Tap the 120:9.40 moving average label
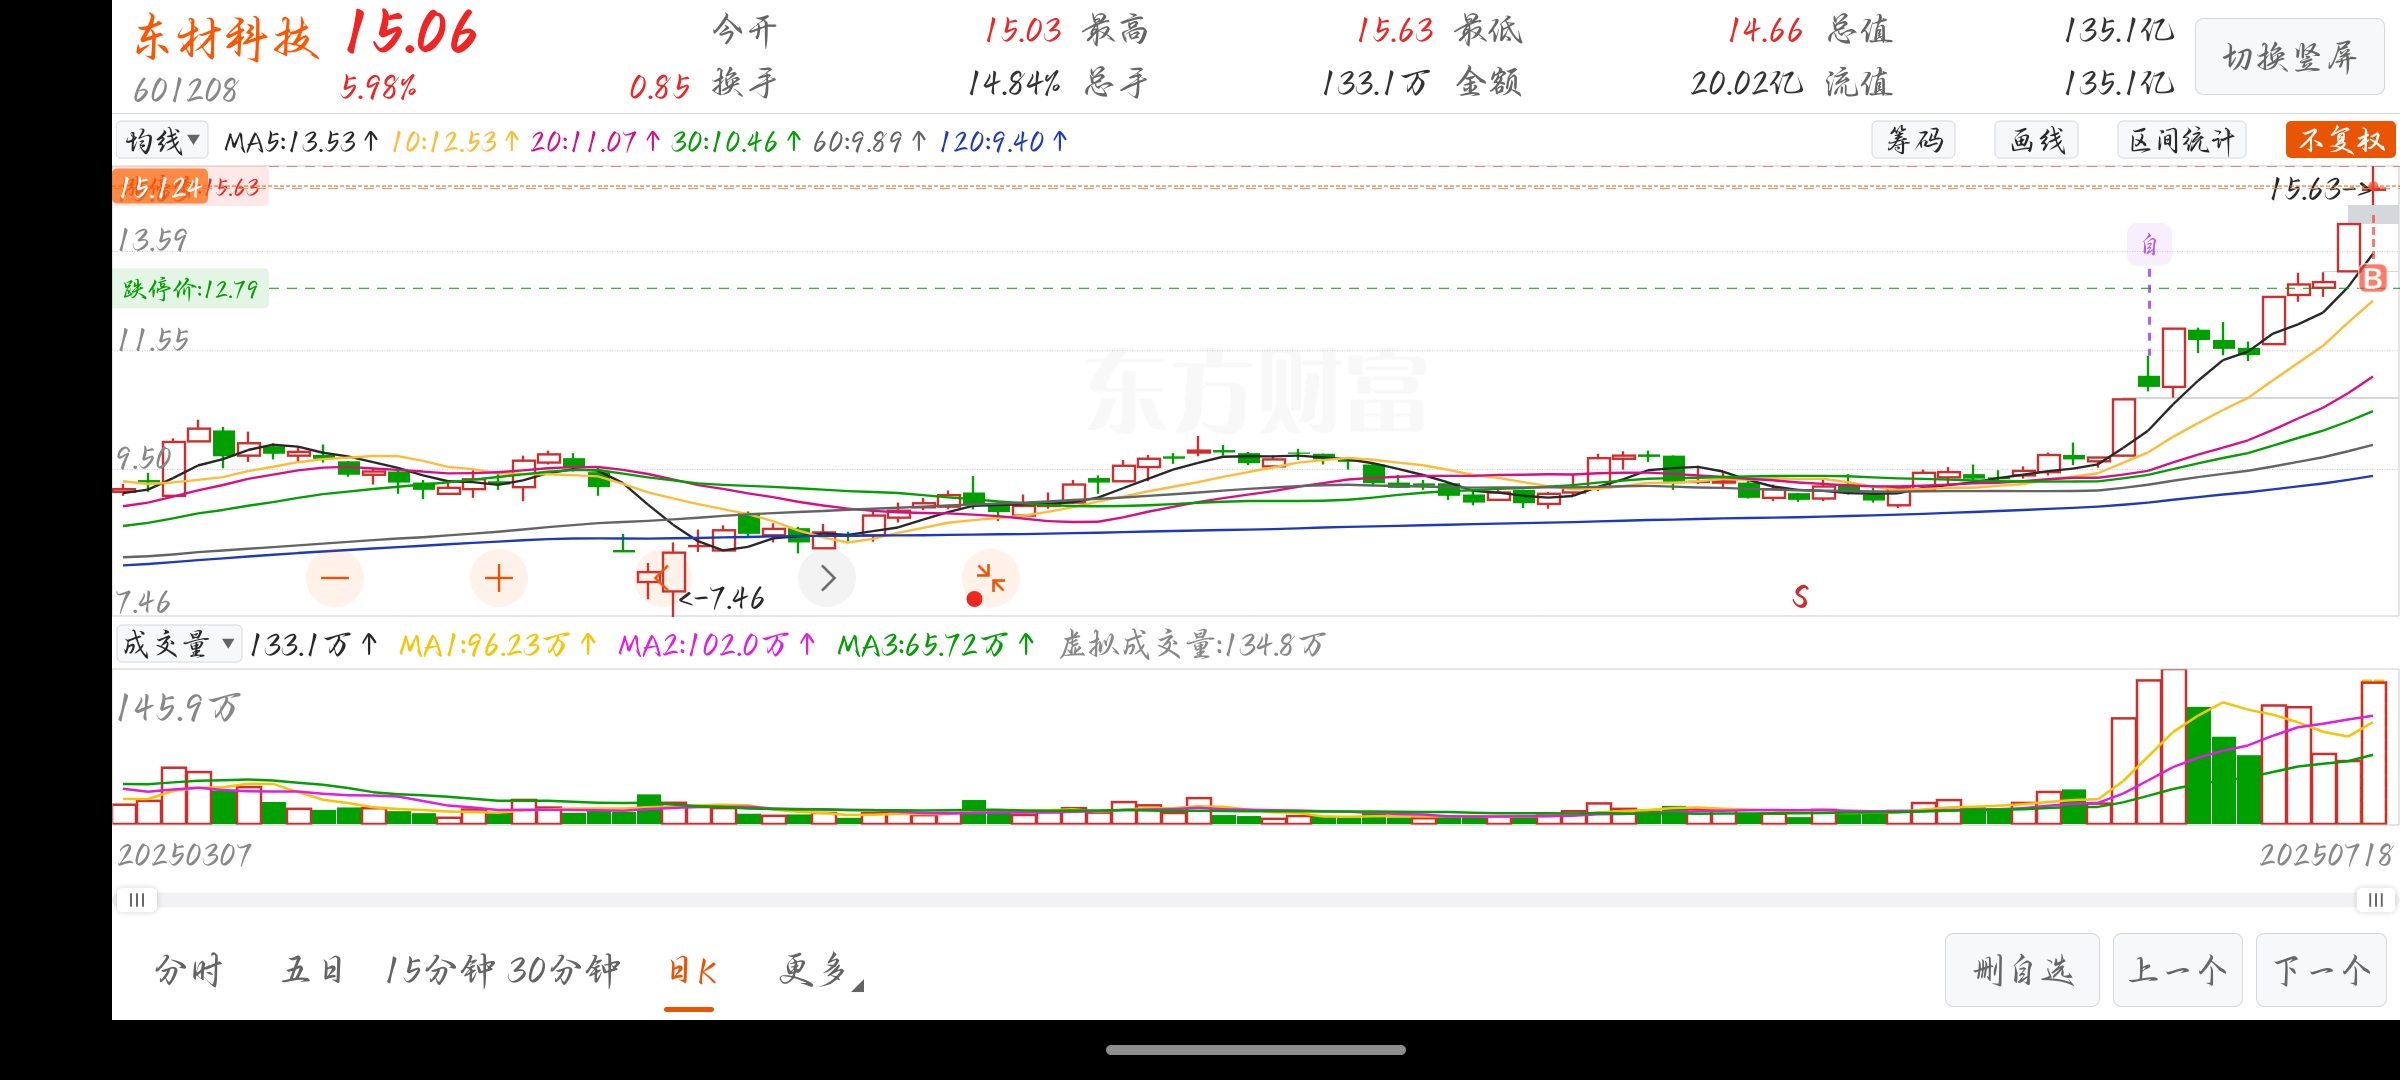This screenshot has height=1080, width=2400. point(1003,141)
